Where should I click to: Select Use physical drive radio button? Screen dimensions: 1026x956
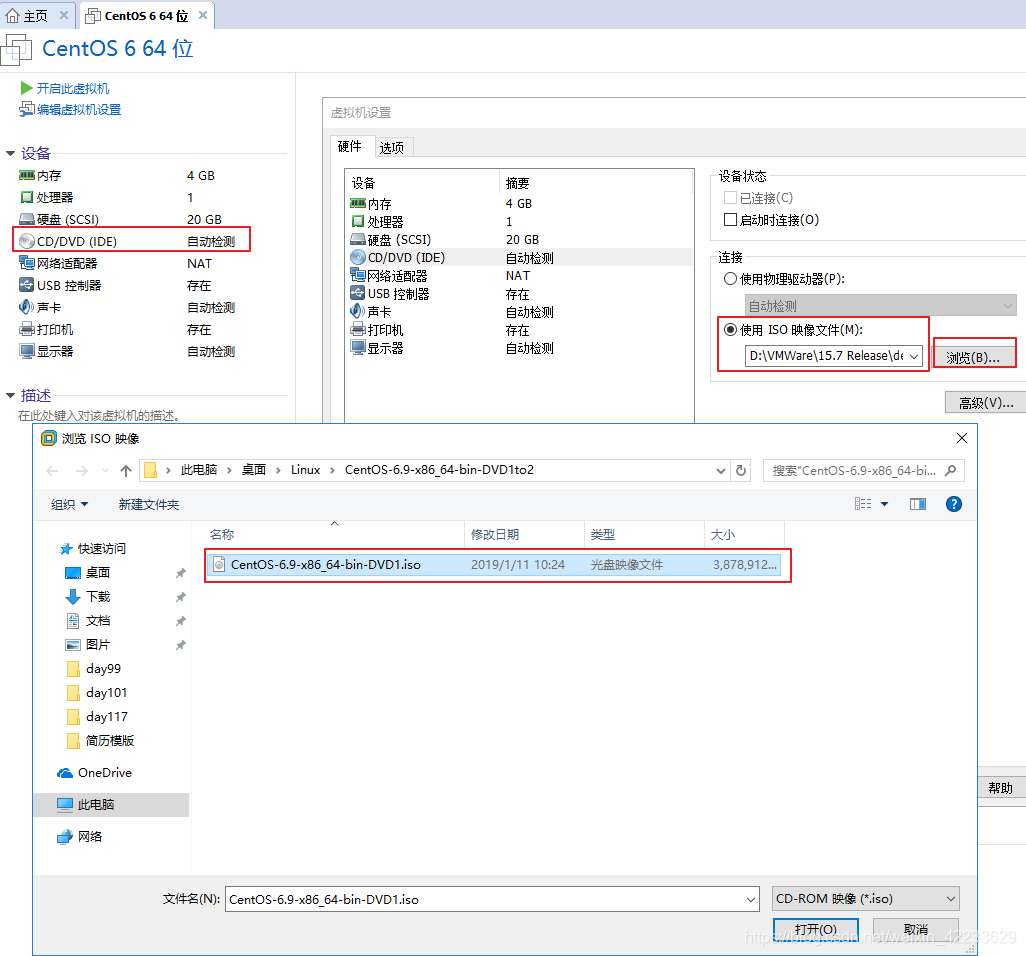(730, 279)
